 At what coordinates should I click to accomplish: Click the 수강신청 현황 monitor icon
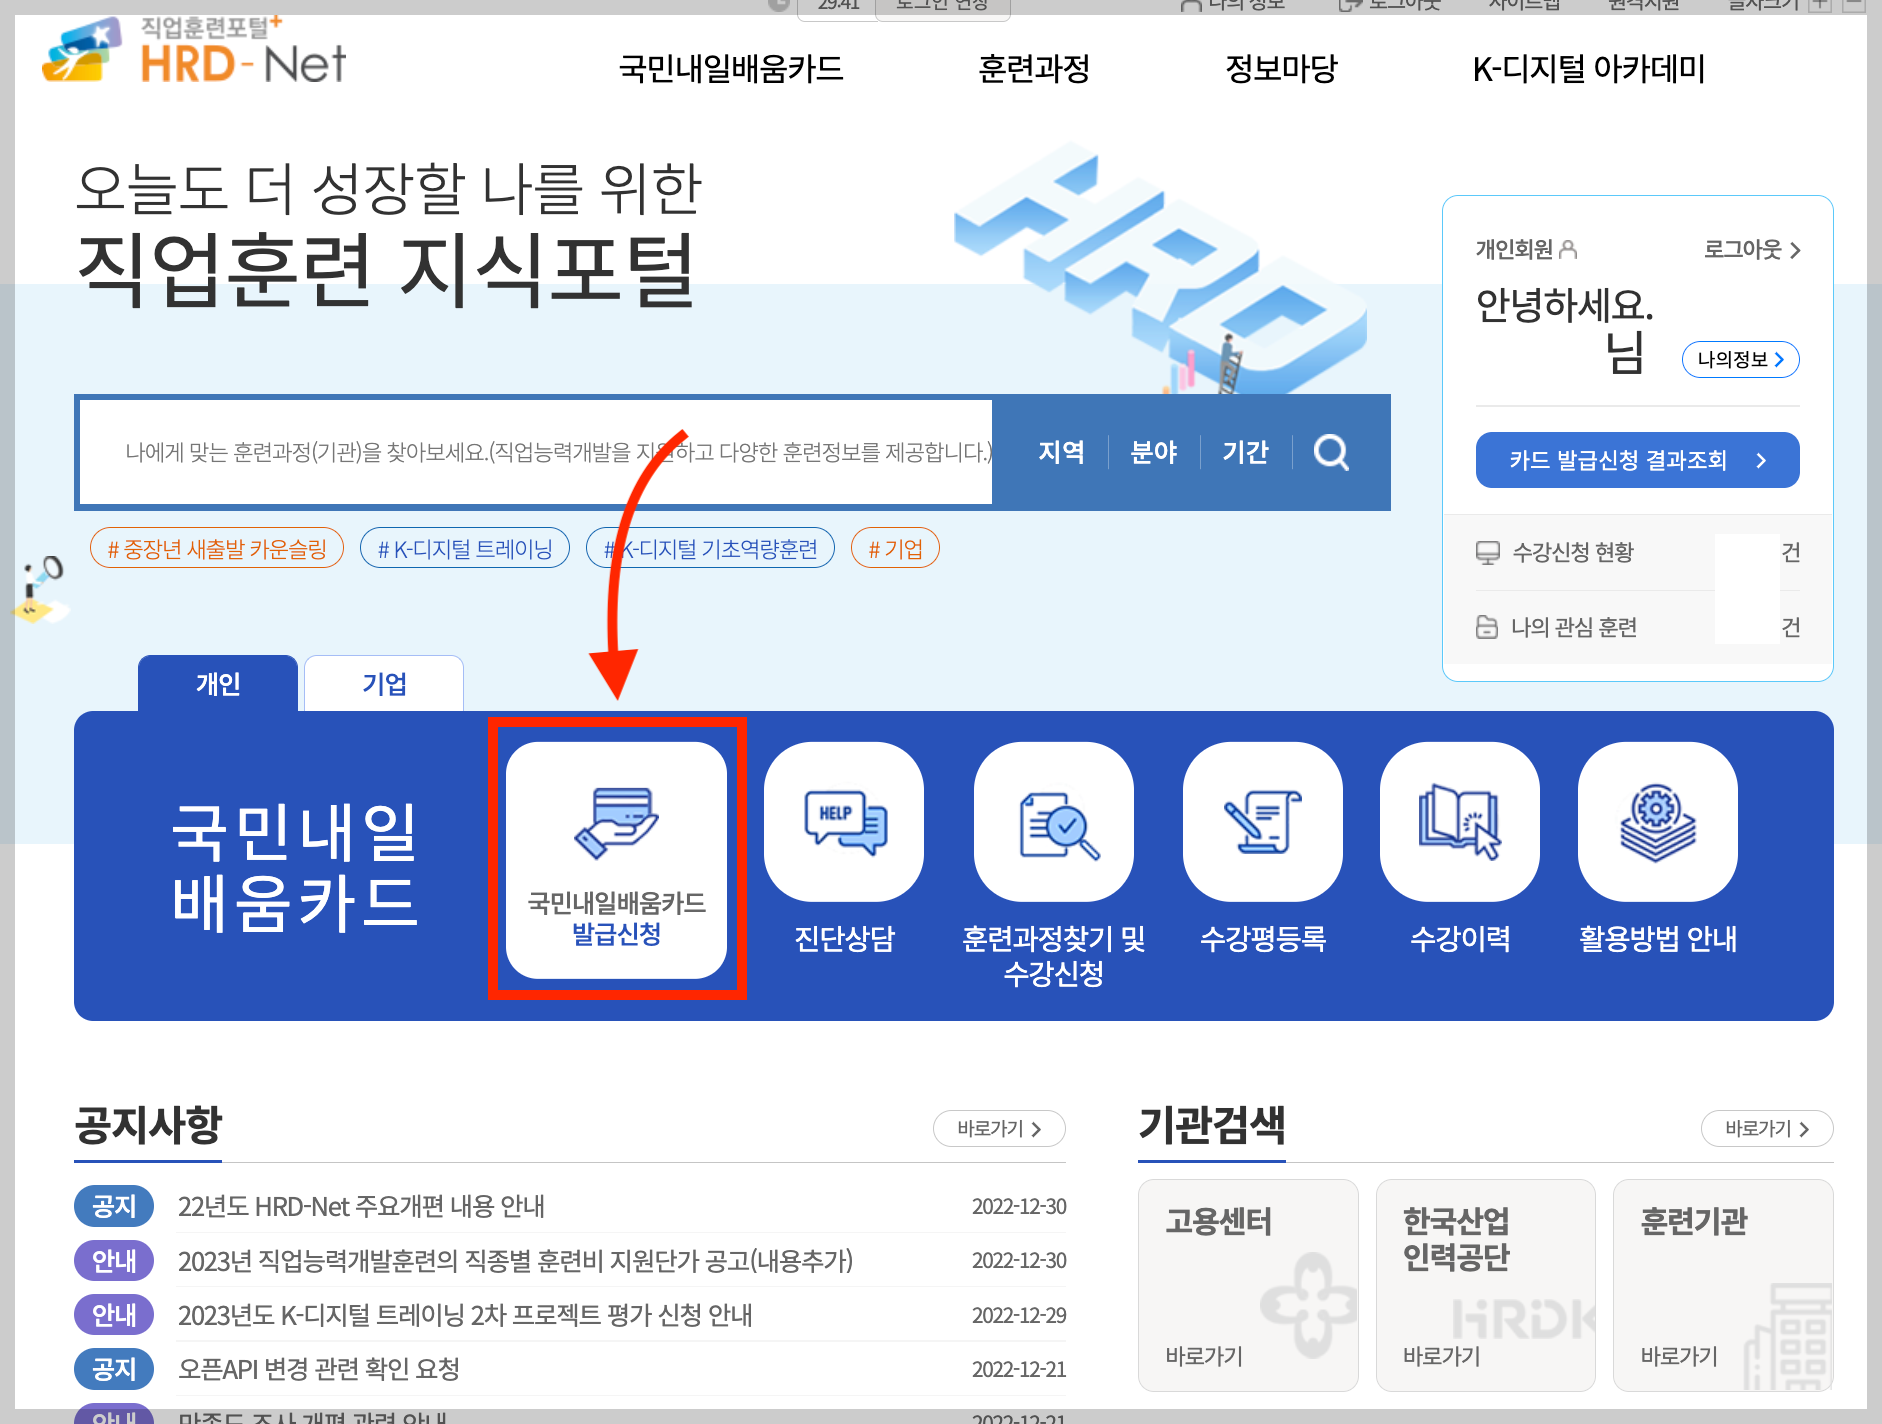coord(1488,553)
